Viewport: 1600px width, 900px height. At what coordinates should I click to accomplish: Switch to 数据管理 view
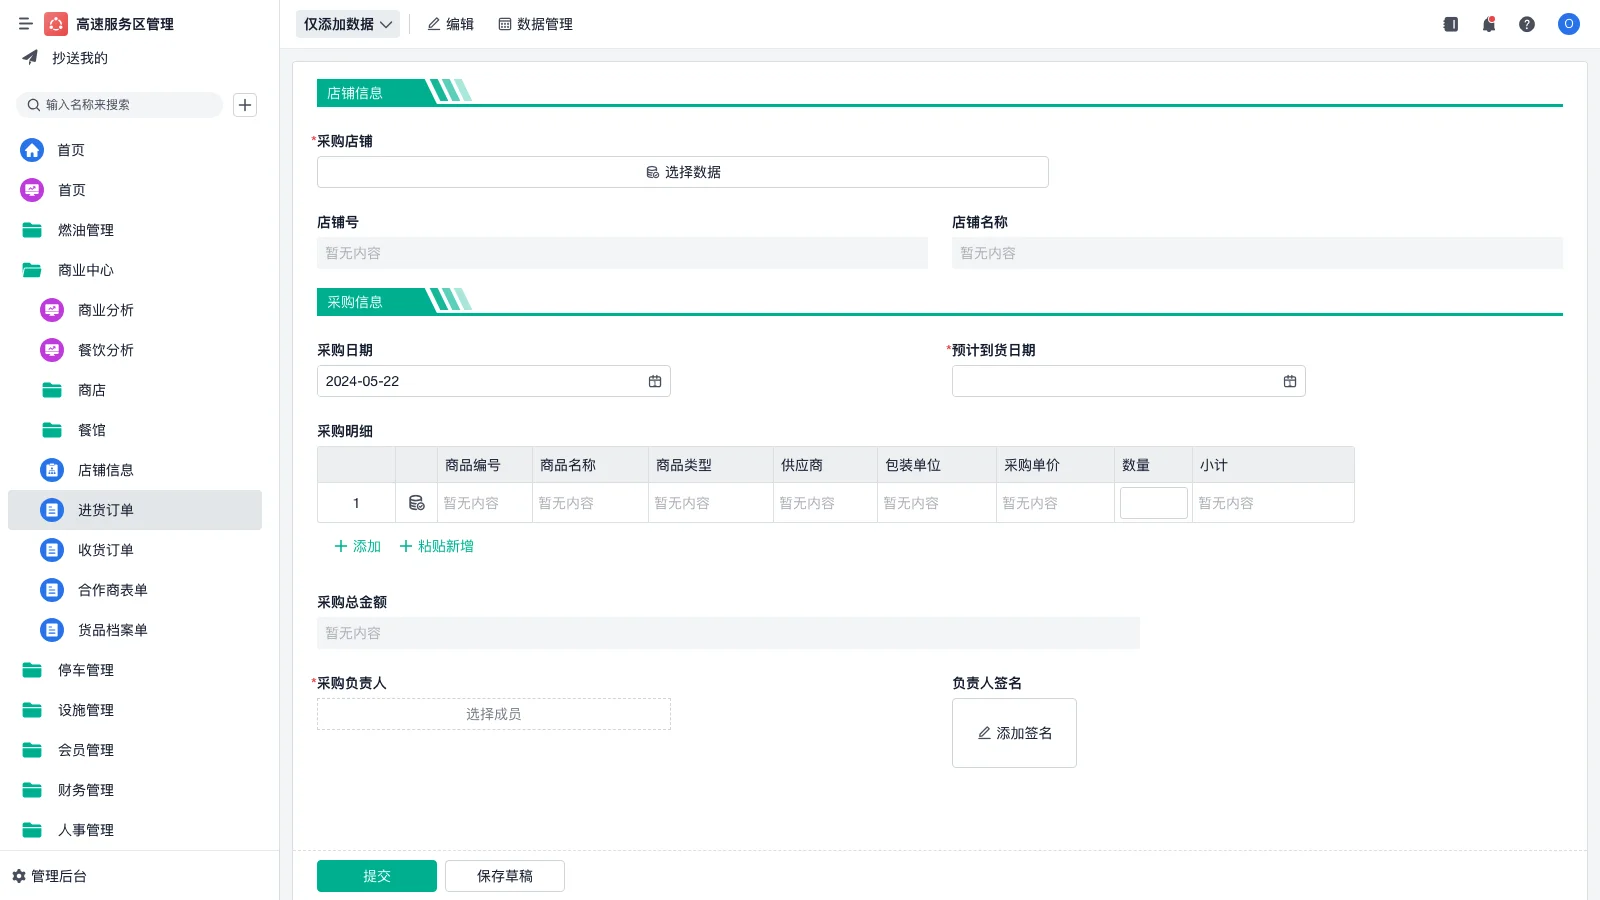(536, 24)
